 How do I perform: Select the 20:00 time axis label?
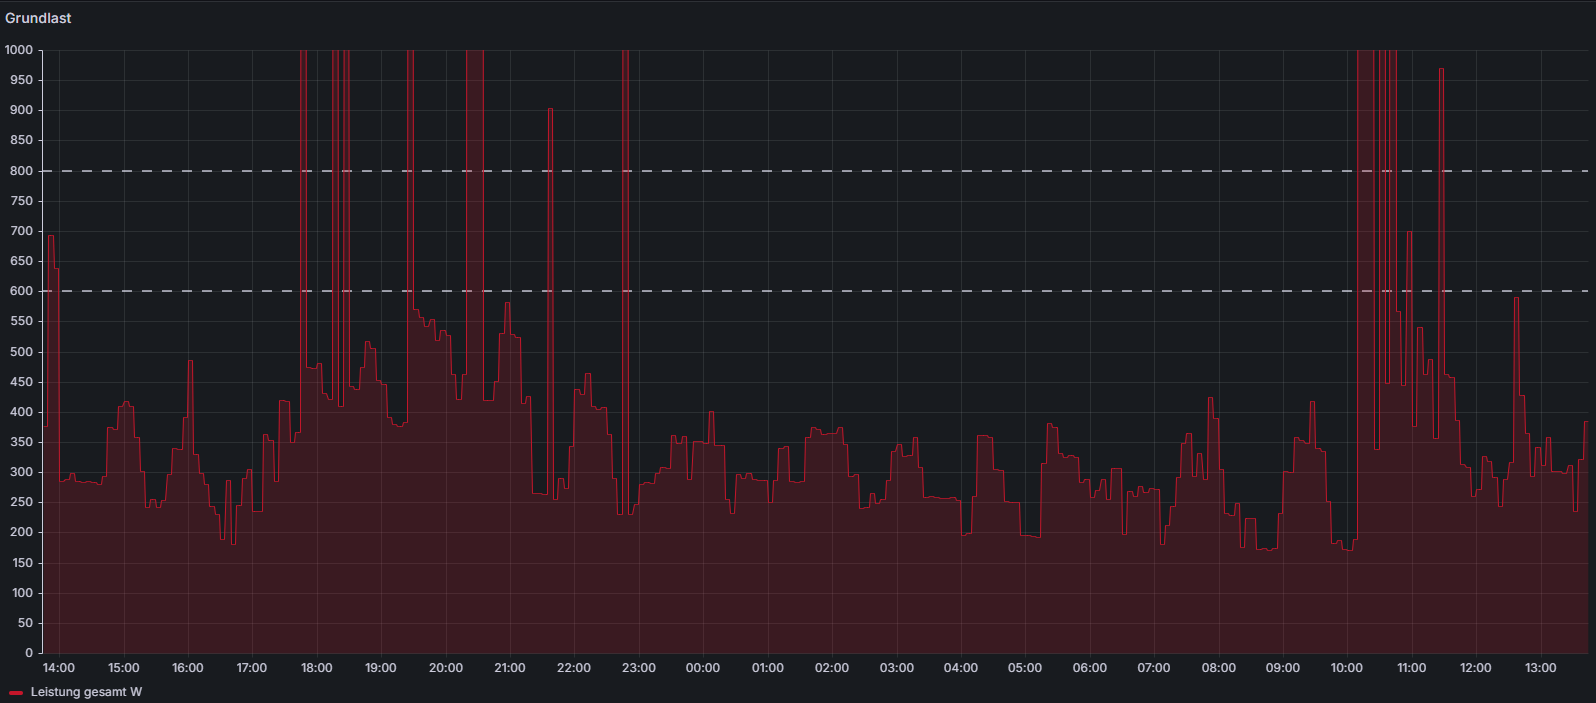[446, 668]
